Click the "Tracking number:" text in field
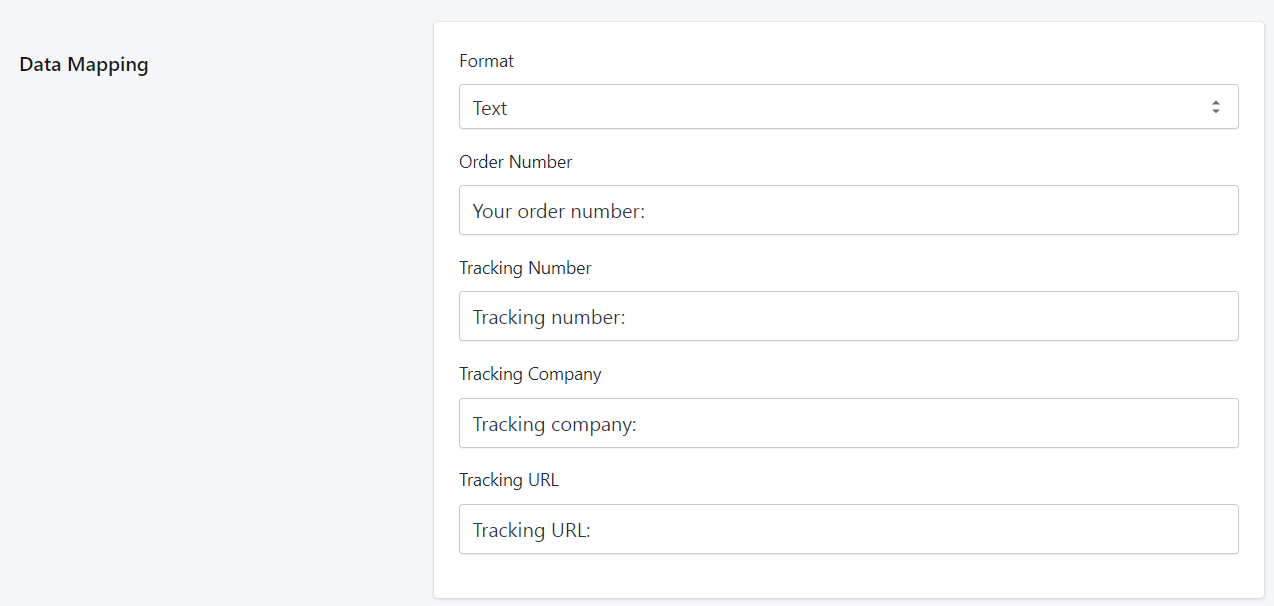Image resolution: width=1274 pixels, height=606 pixels. [549, 317]
